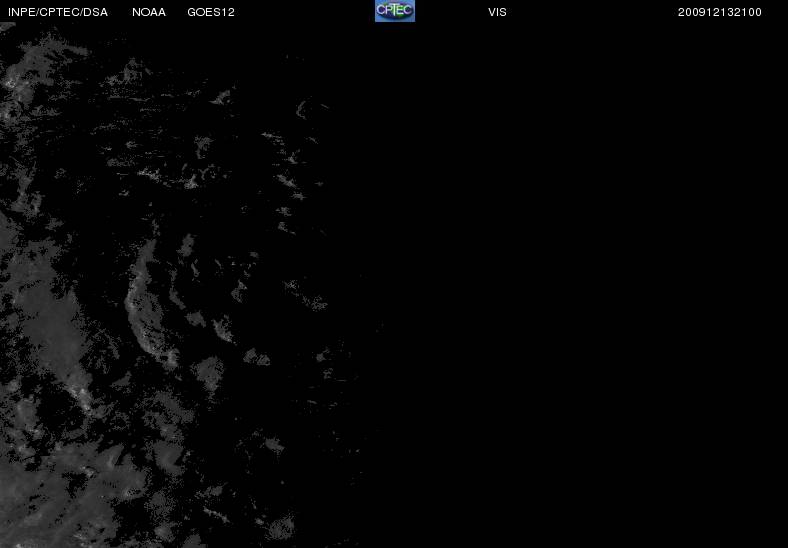
Task: Click the 'INPE/CPTEC/DSA' header text
Action: 58,13
